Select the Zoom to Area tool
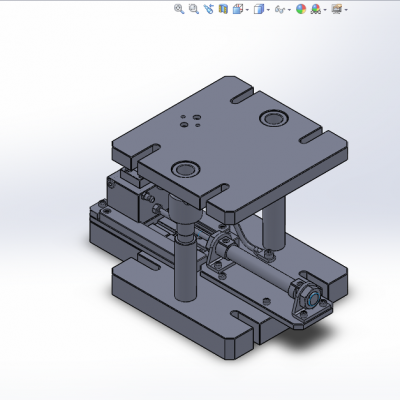Screen dimensions: 400x400 (194, 9)
